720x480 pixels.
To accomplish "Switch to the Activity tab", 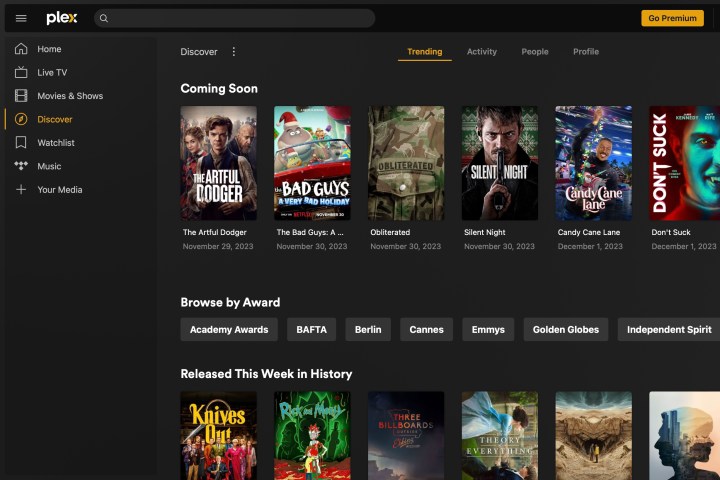I will (481, 52).
